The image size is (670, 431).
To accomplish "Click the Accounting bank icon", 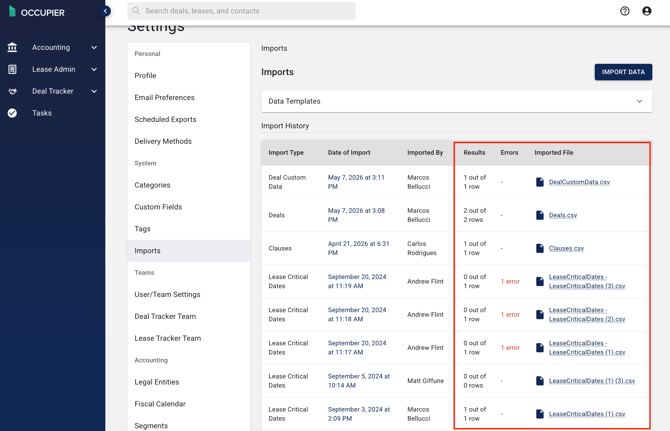I will click(12, 47).
